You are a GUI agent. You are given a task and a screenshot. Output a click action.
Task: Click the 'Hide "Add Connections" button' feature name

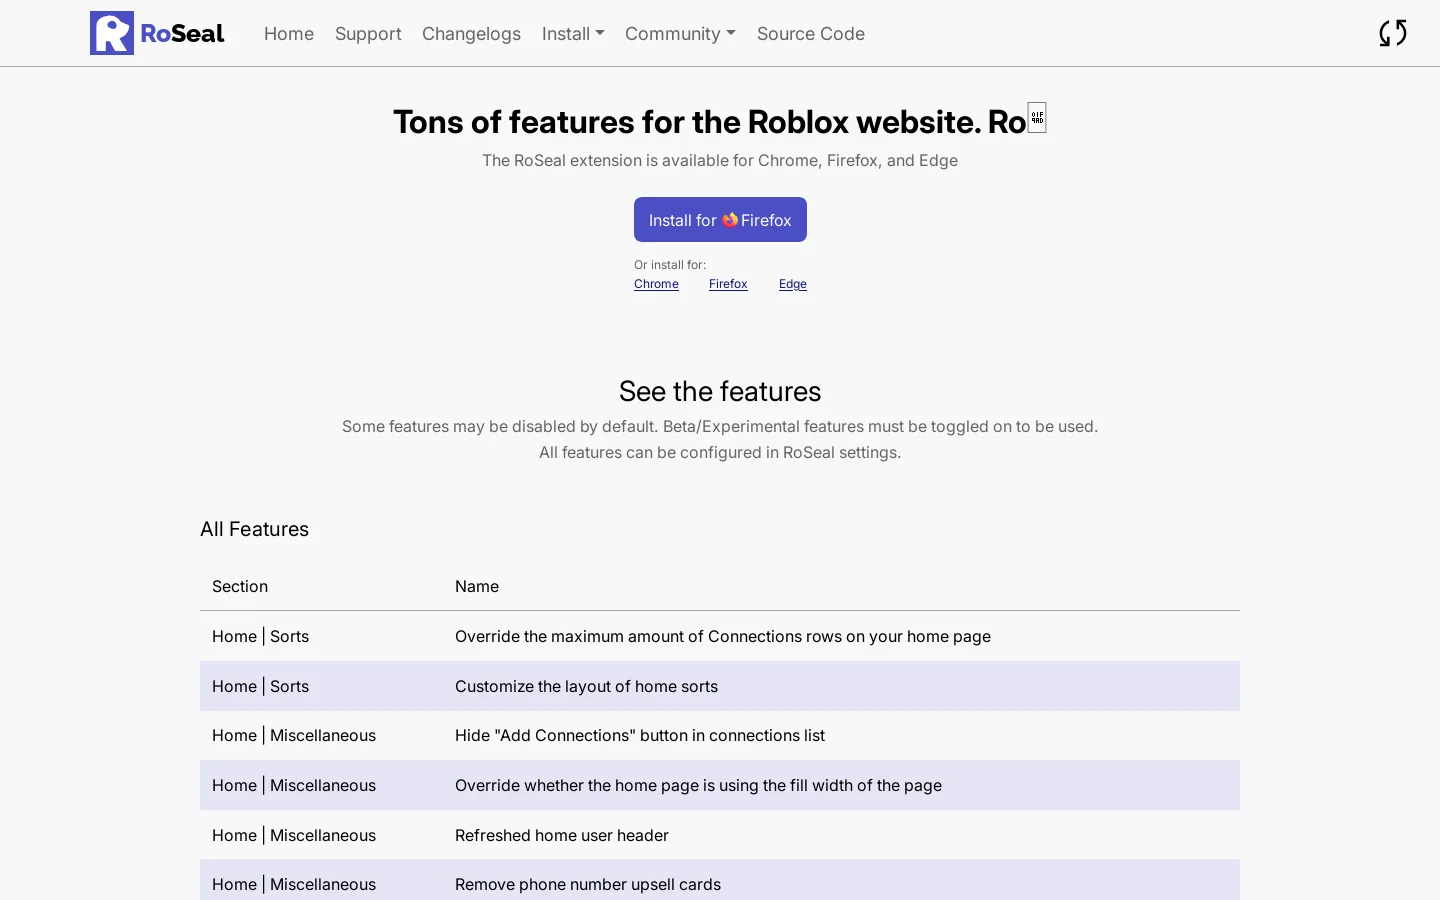click(x=640, y=735)
